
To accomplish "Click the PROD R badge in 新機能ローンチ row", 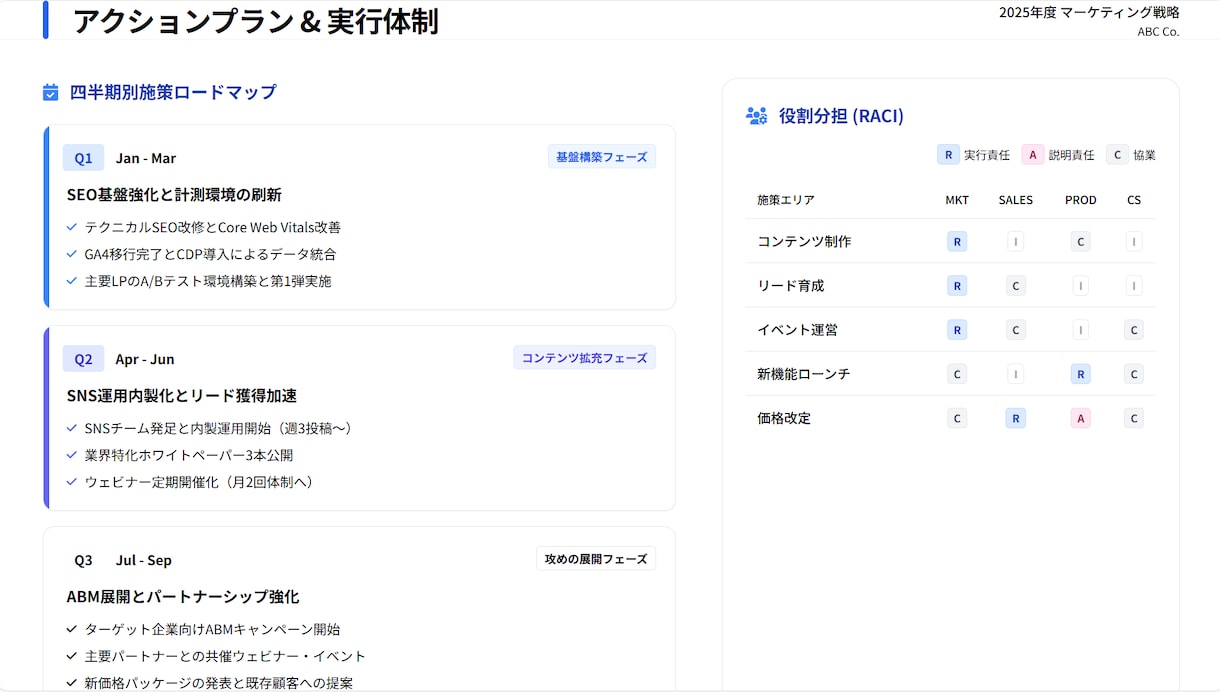I will (x=1080, y=374).
